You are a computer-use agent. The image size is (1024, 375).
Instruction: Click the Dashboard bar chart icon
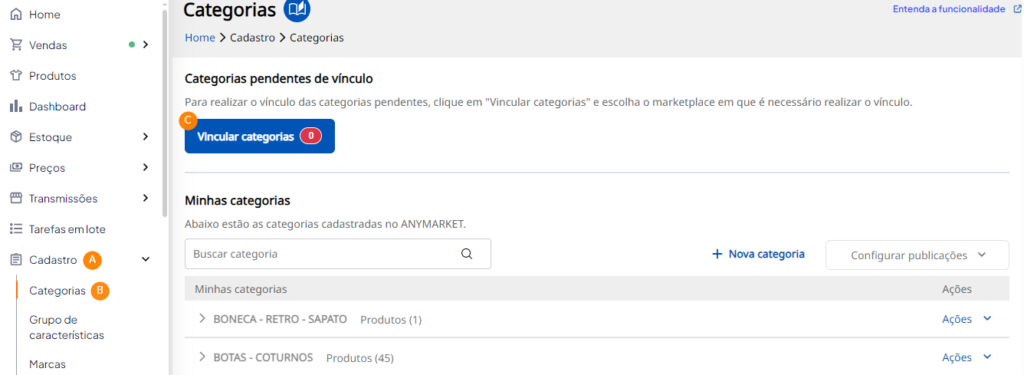click(x=16, y=106)
